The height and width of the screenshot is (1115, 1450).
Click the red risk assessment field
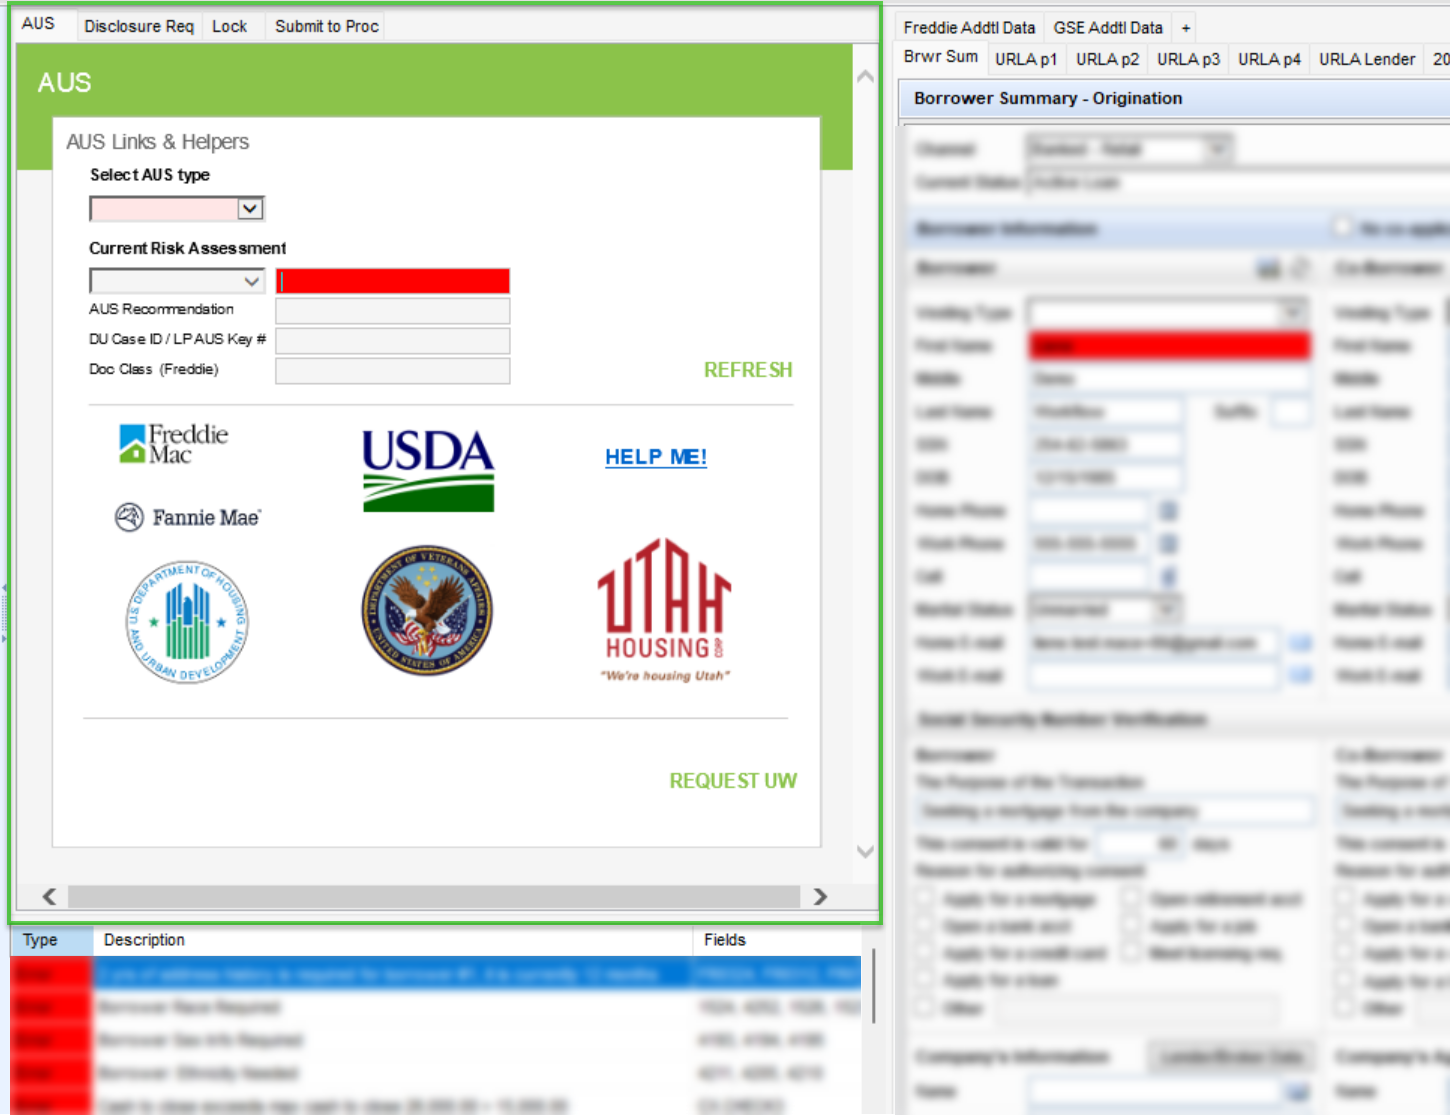pyautogui.click(x=393, y=281)
